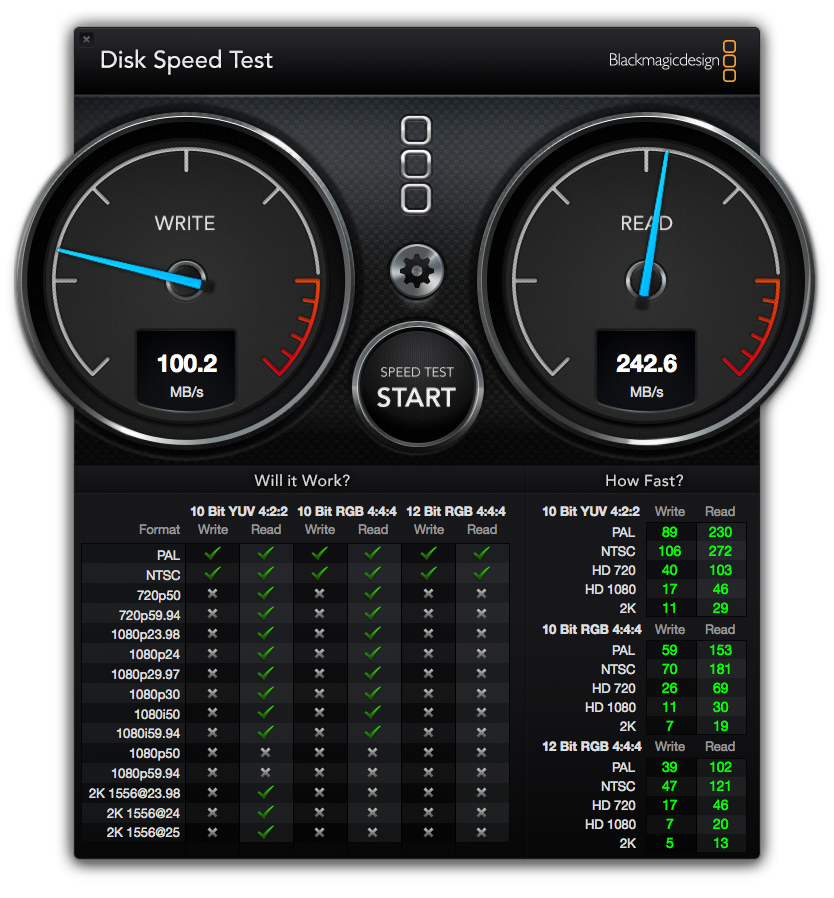834x898 pixels.
Task: Click the 1080p59.94 12 Bit RGB read cross
Action: coord(482,773)
